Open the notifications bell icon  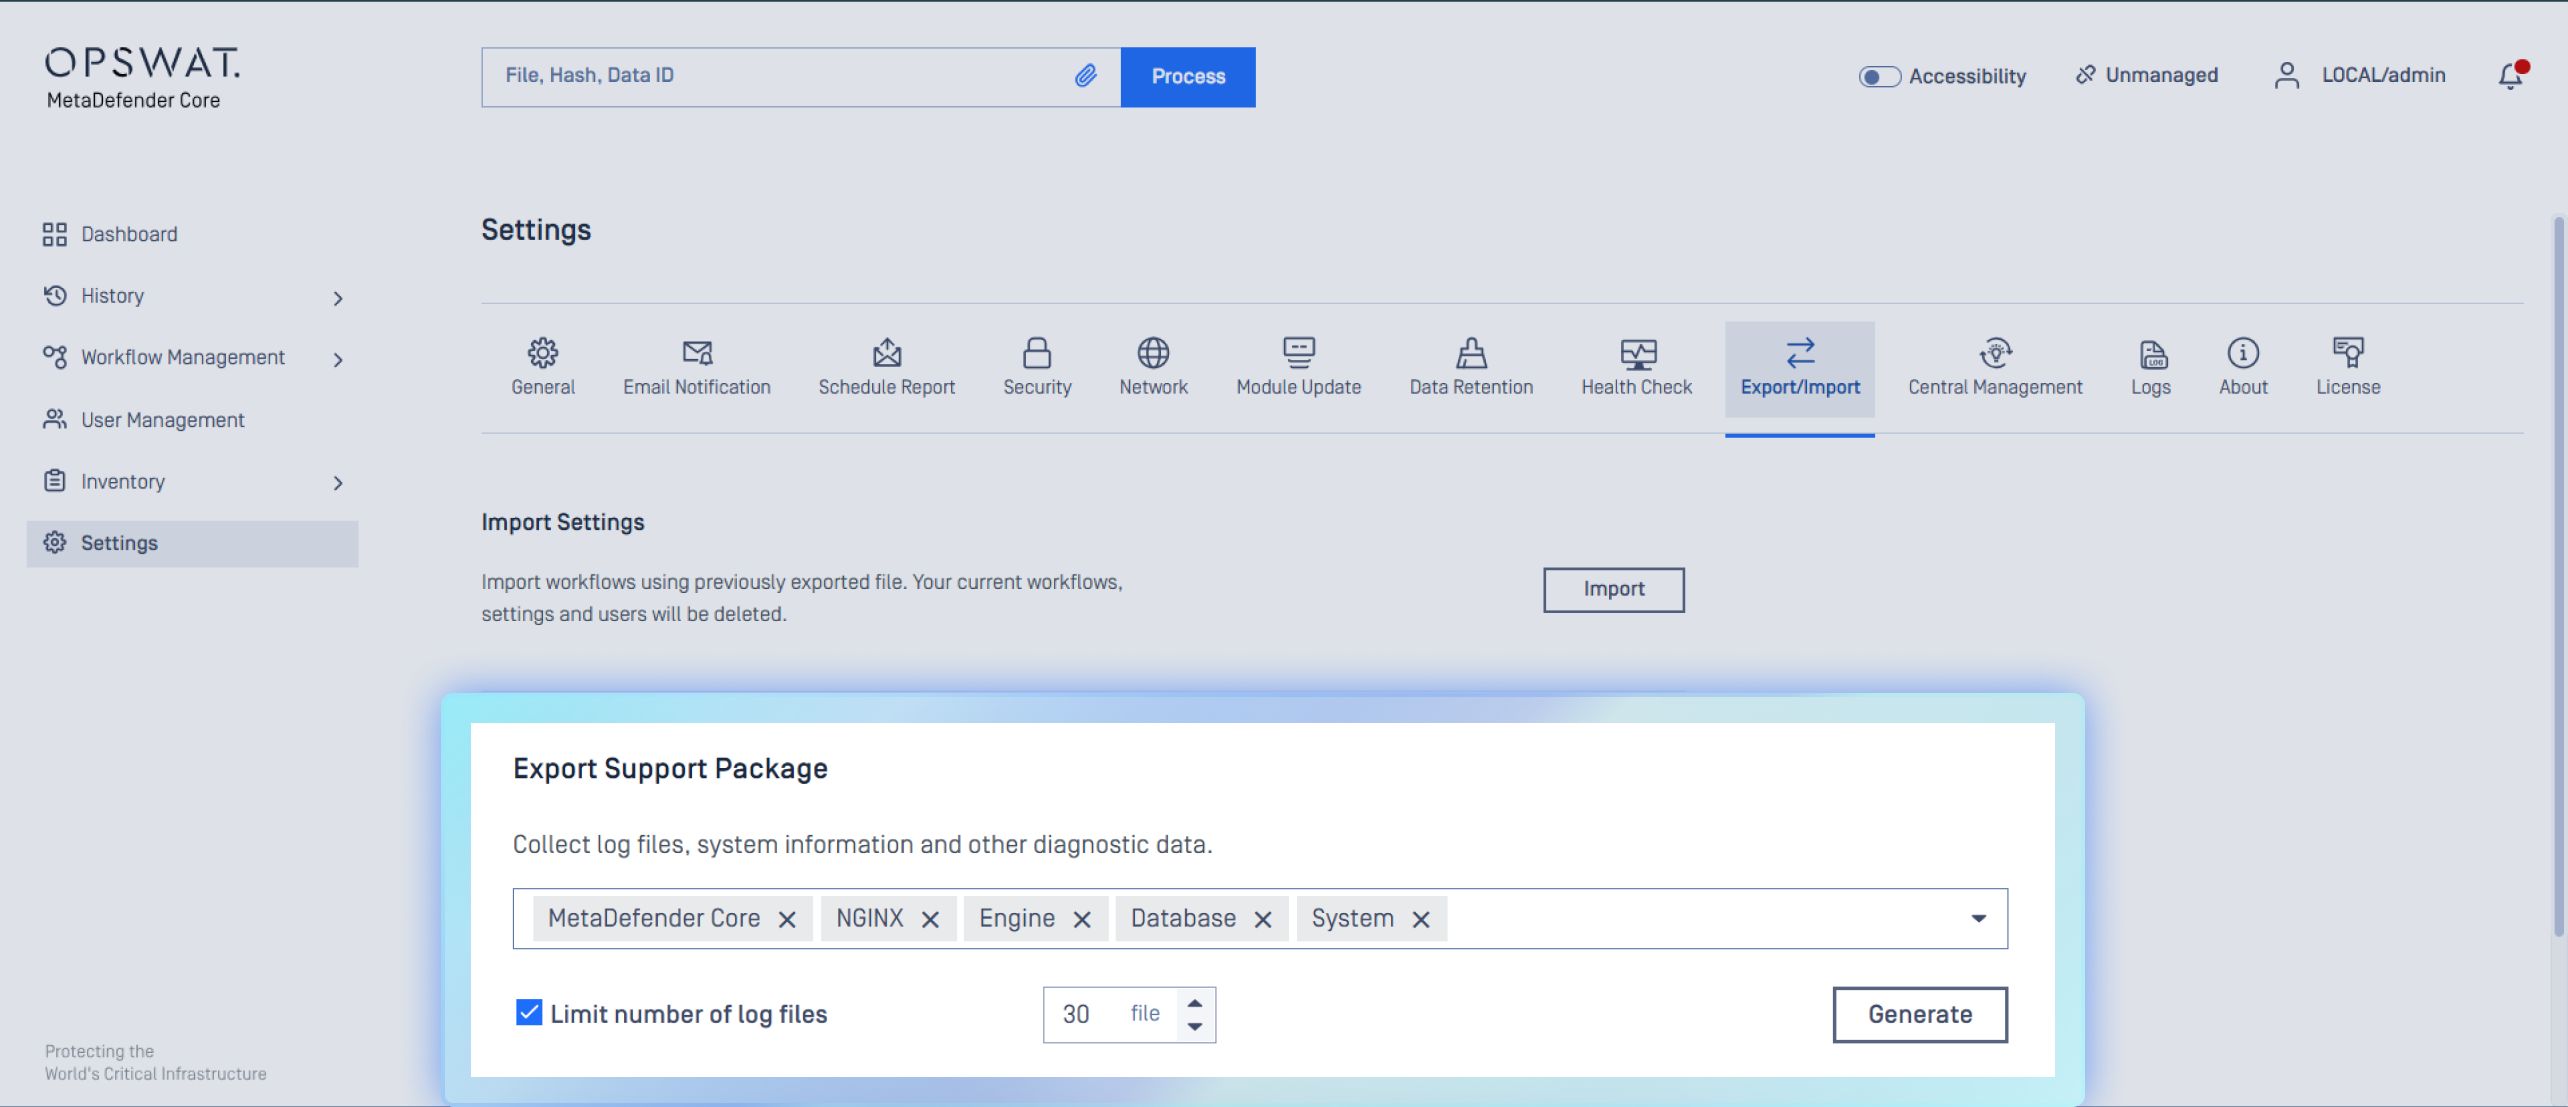click(2510, 76)
